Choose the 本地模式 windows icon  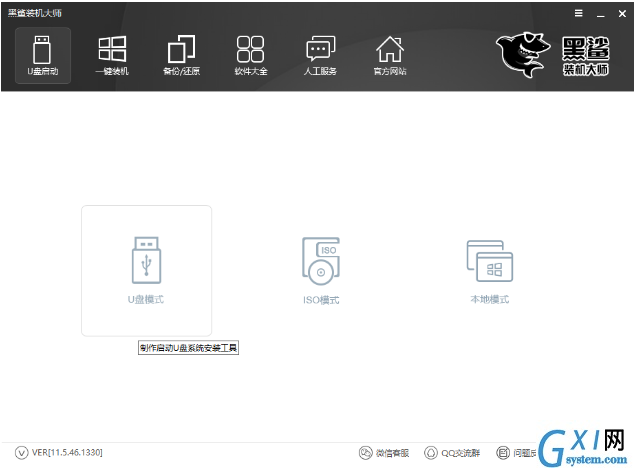(490, 261)
